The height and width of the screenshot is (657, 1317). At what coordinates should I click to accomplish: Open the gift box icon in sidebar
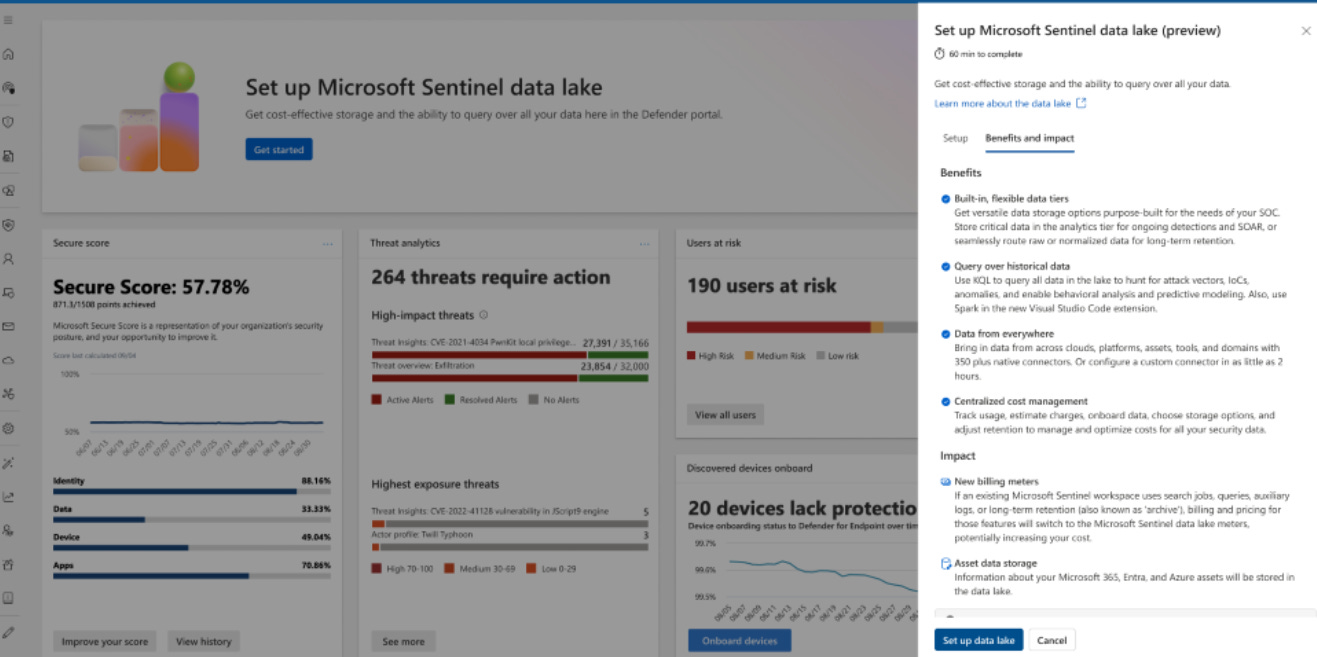tap(8, 564)
